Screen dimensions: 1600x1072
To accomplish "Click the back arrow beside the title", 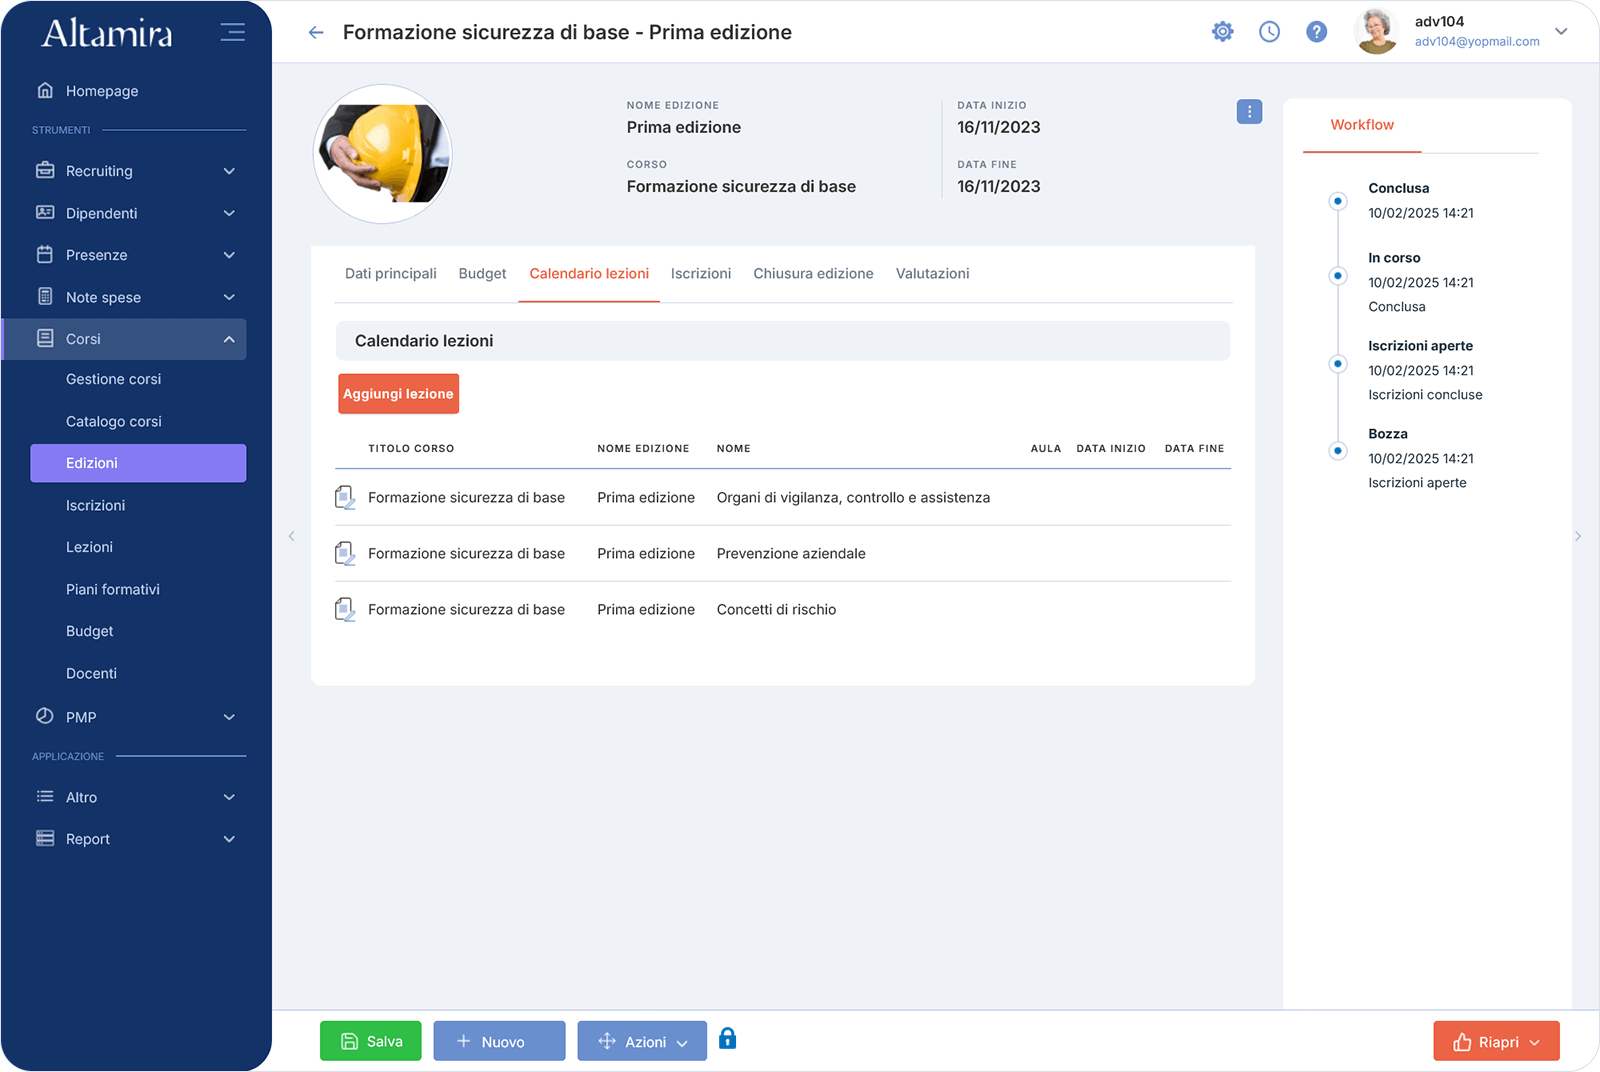I will pyautogui.click(x=316, y=33).
